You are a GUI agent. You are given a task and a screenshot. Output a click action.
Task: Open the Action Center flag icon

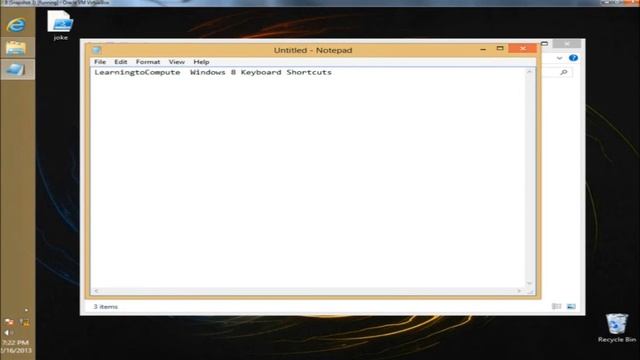click(9, 322)
